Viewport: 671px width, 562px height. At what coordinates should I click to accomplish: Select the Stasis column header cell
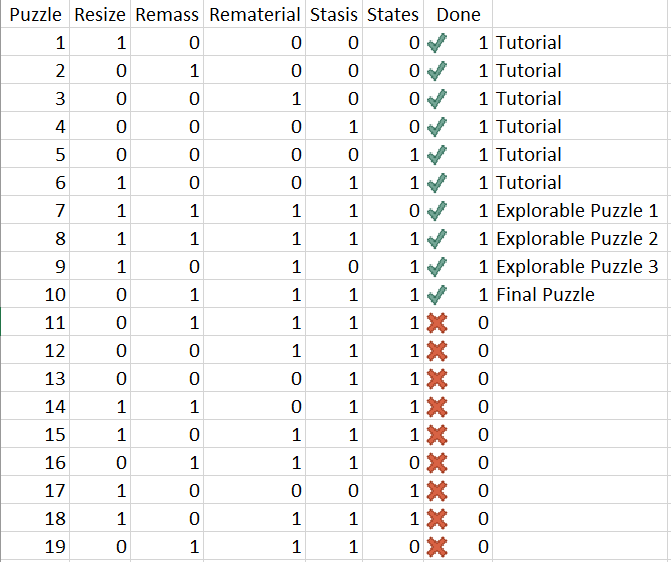coord(334,15)
